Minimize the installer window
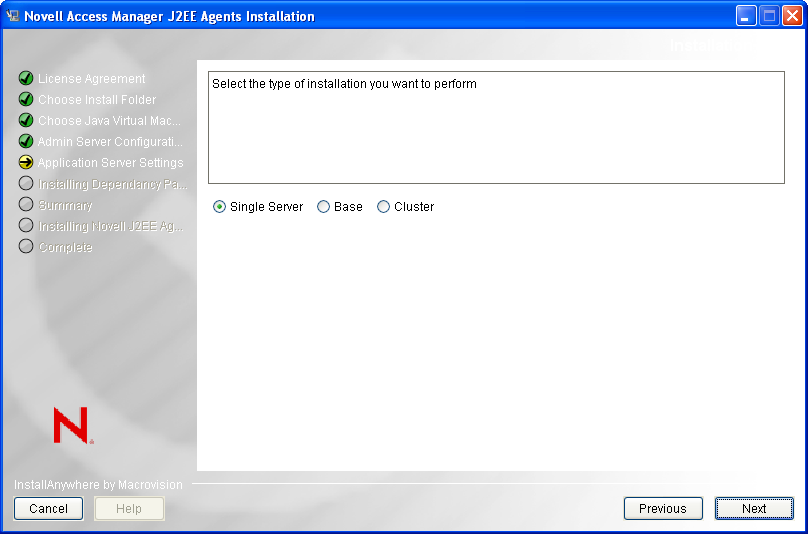The height and width of the screenshot is (534, 808). click(x=746, y=16)
